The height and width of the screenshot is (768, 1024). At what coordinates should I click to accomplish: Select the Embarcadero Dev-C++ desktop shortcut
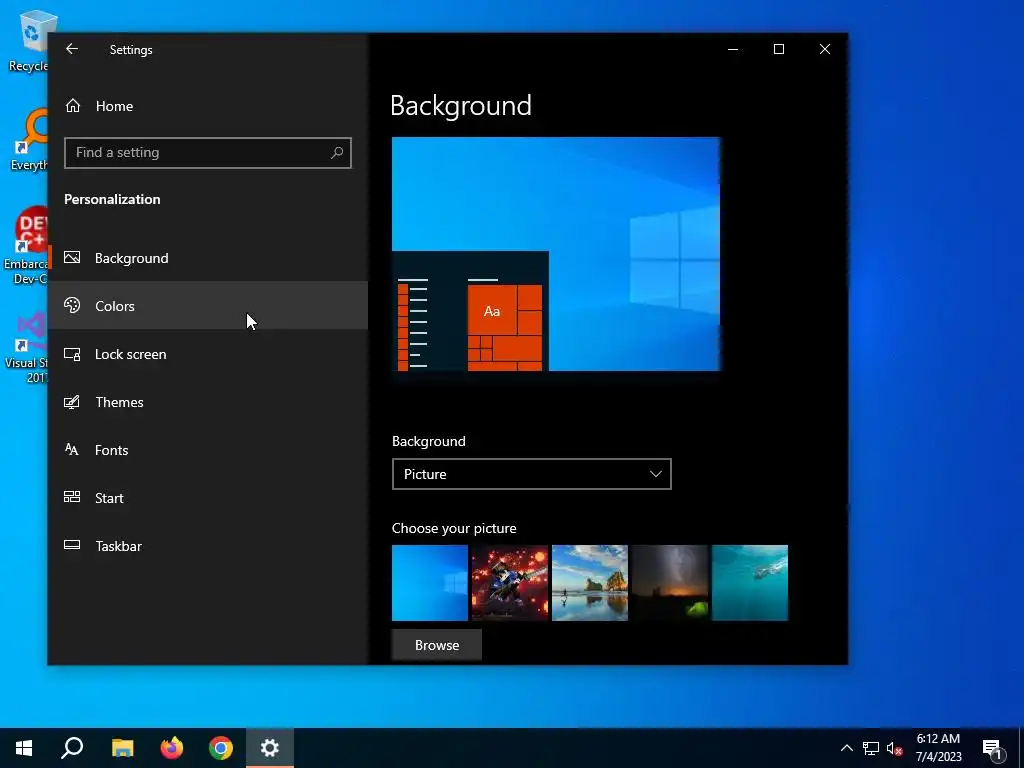26,246
